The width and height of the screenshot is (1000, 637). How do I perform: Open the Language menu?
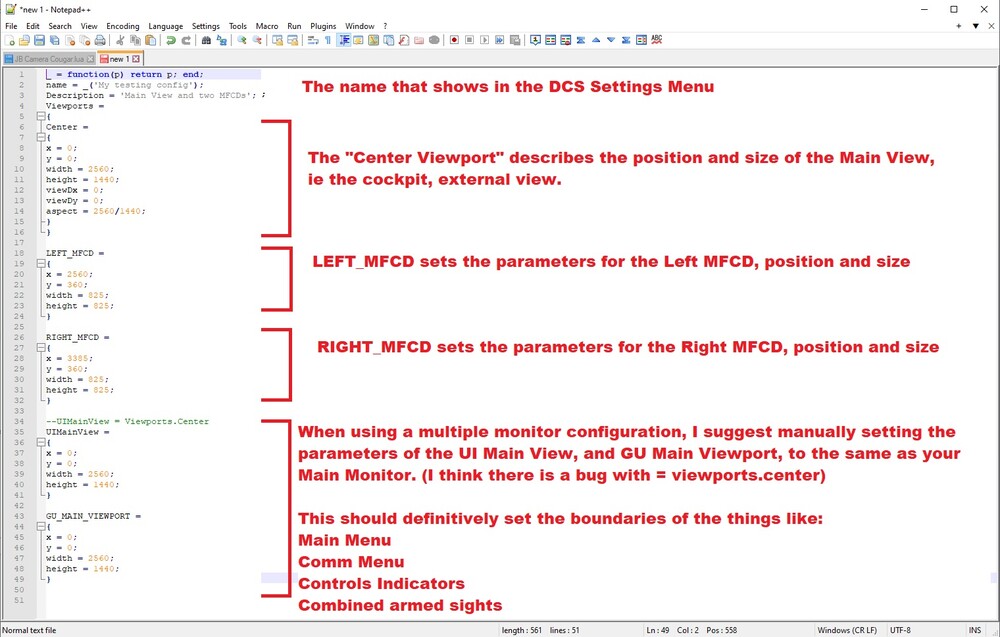165,26
